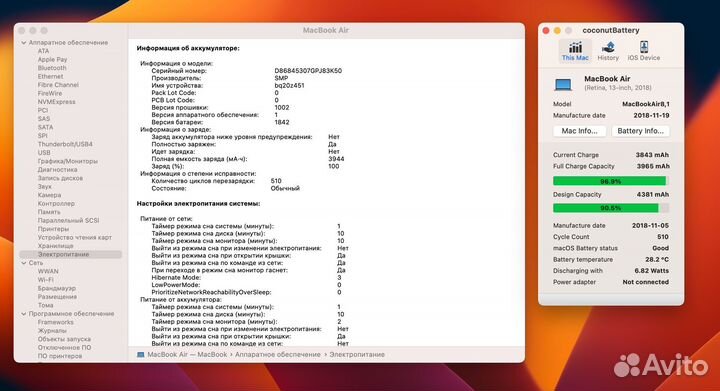720x391 pixels.
Task: Click the Состояние value Обычный
Action: point(285,189)
